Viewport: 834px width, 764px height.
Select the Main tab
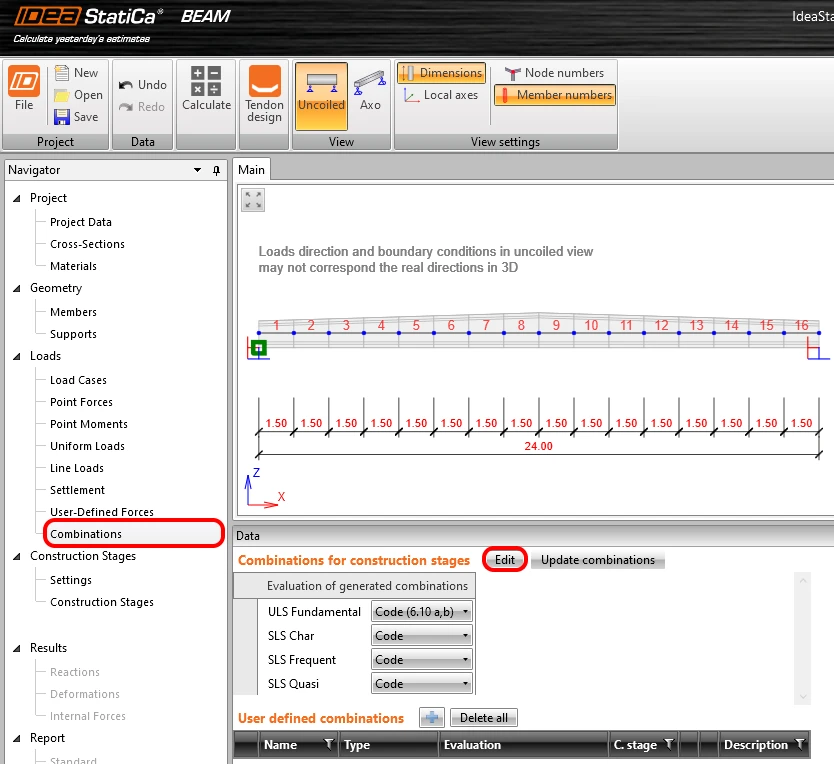pos(251,170)
